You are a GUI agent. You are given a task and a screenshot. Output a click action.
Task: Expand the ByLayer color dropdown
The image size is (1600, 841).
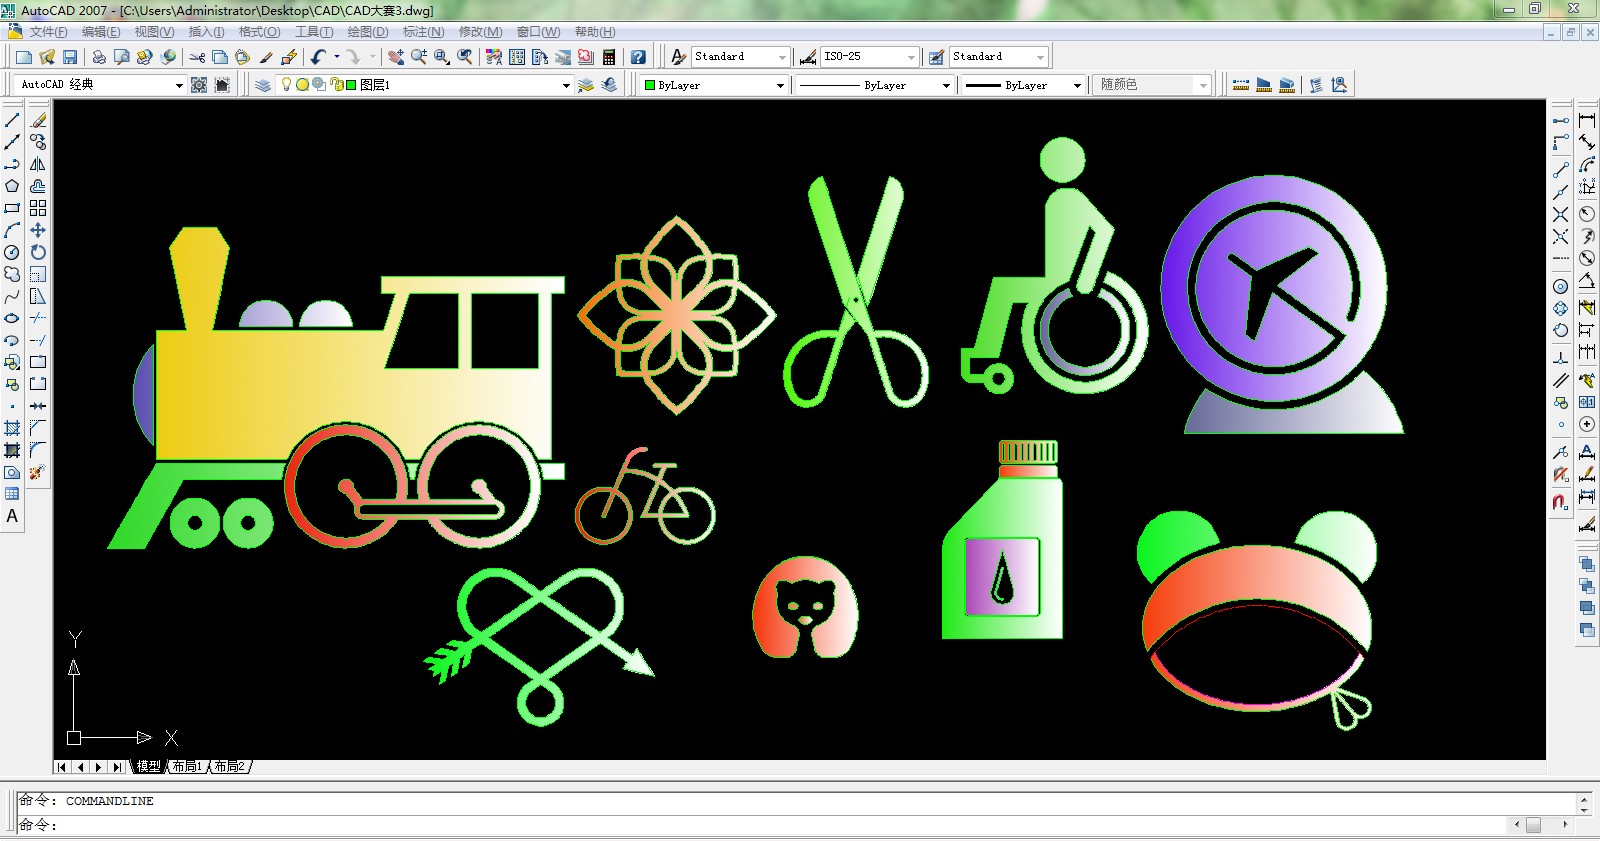point(780,85)
